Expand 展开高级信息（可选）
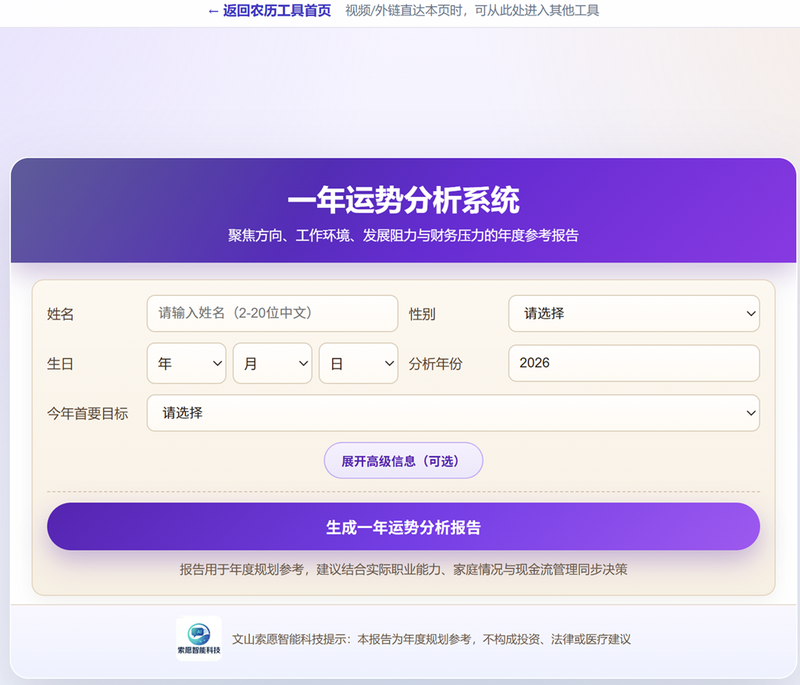 (x=403, y=461)
